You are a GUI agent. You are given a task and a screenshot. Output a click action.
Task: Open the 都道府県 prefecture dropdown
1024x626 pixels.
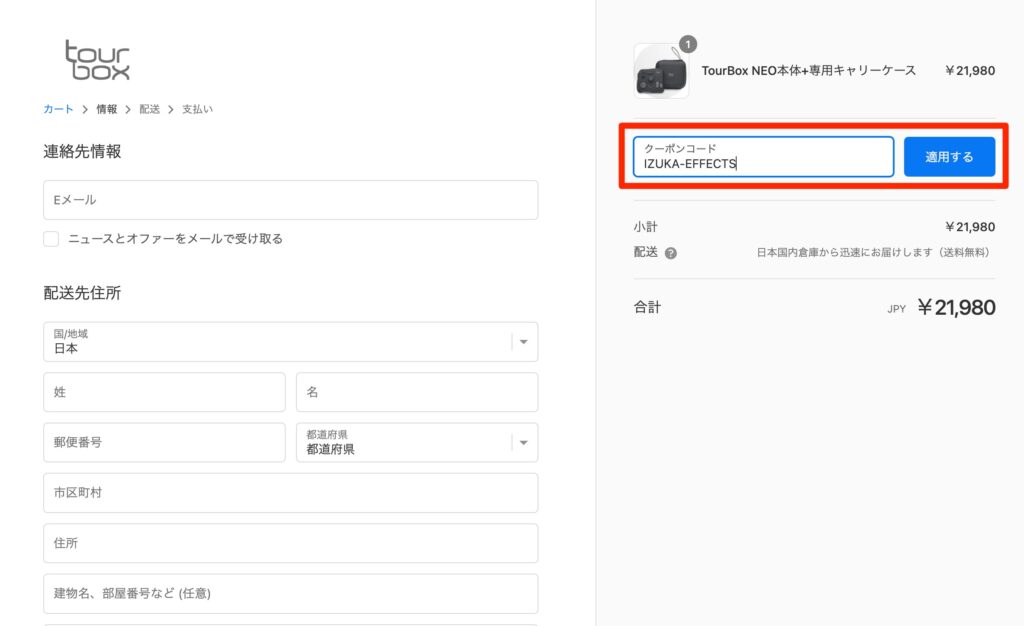click(x=417, y=442)
